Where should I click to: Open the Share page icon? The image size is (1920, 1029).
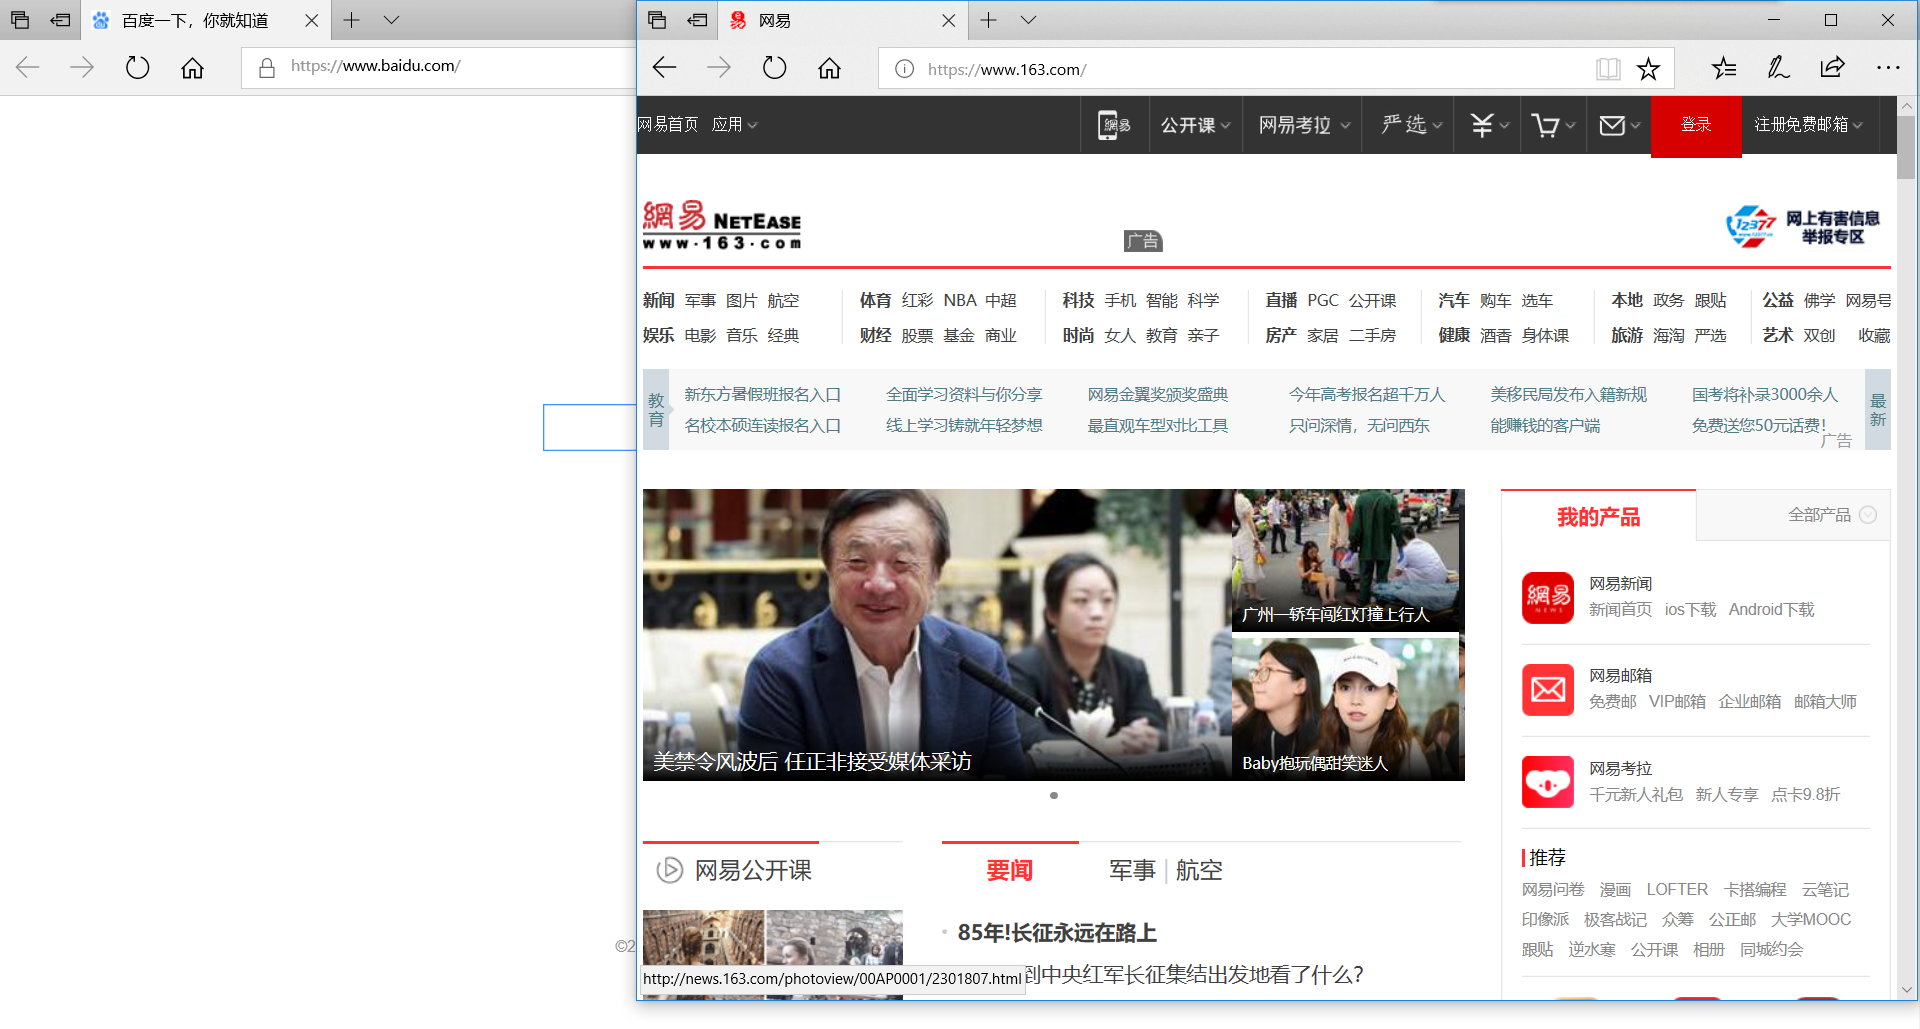(1832, 68)
